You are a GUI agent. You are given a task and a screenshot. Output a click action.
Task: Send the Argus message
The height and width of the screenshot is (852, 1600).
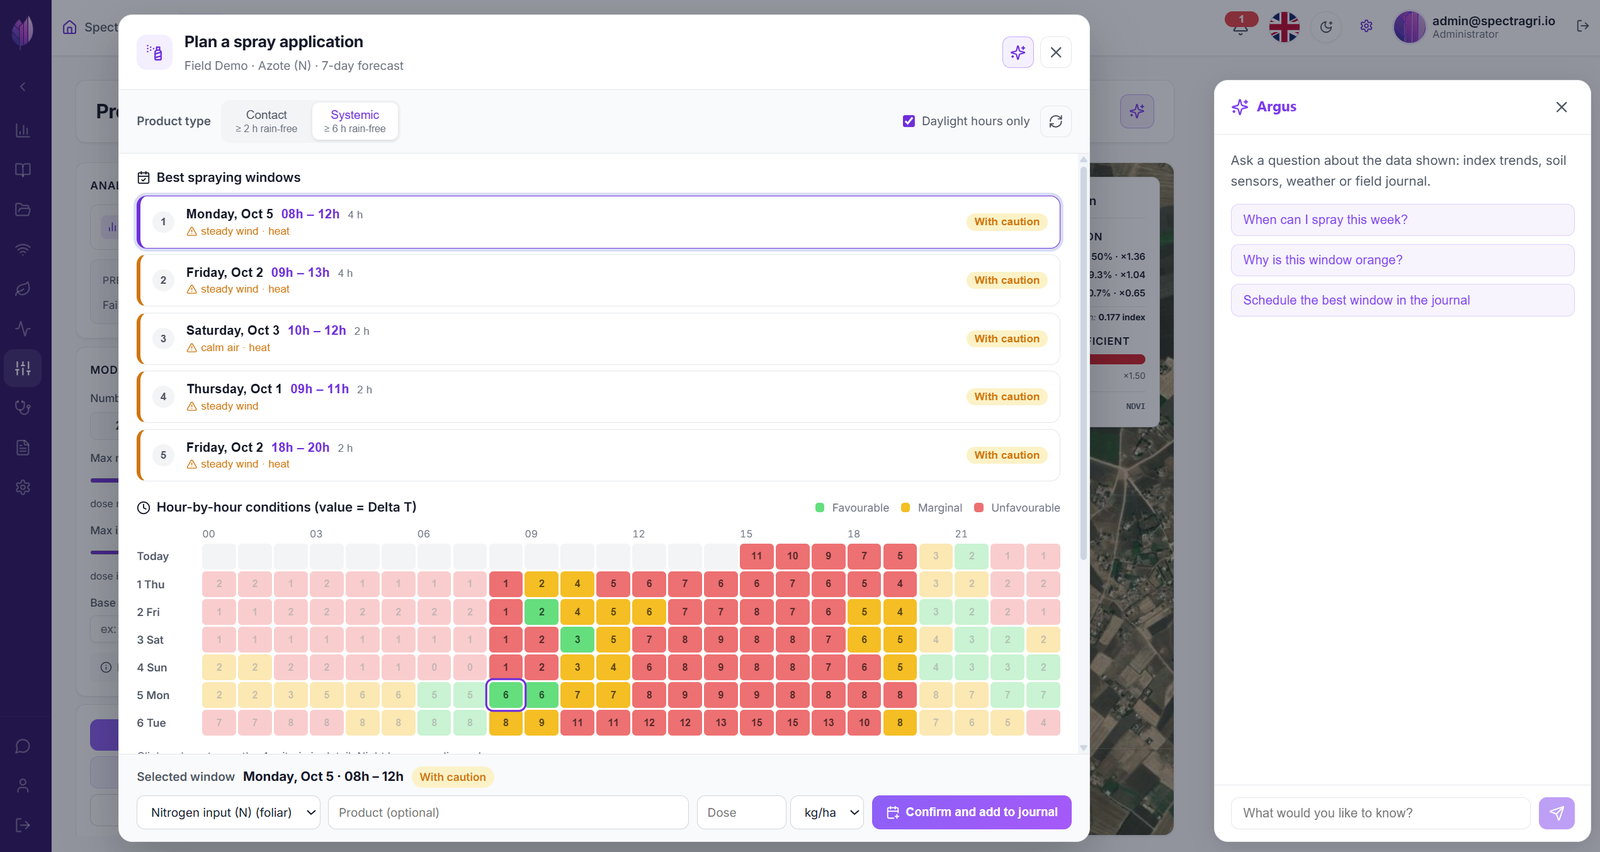[1556, 813]
